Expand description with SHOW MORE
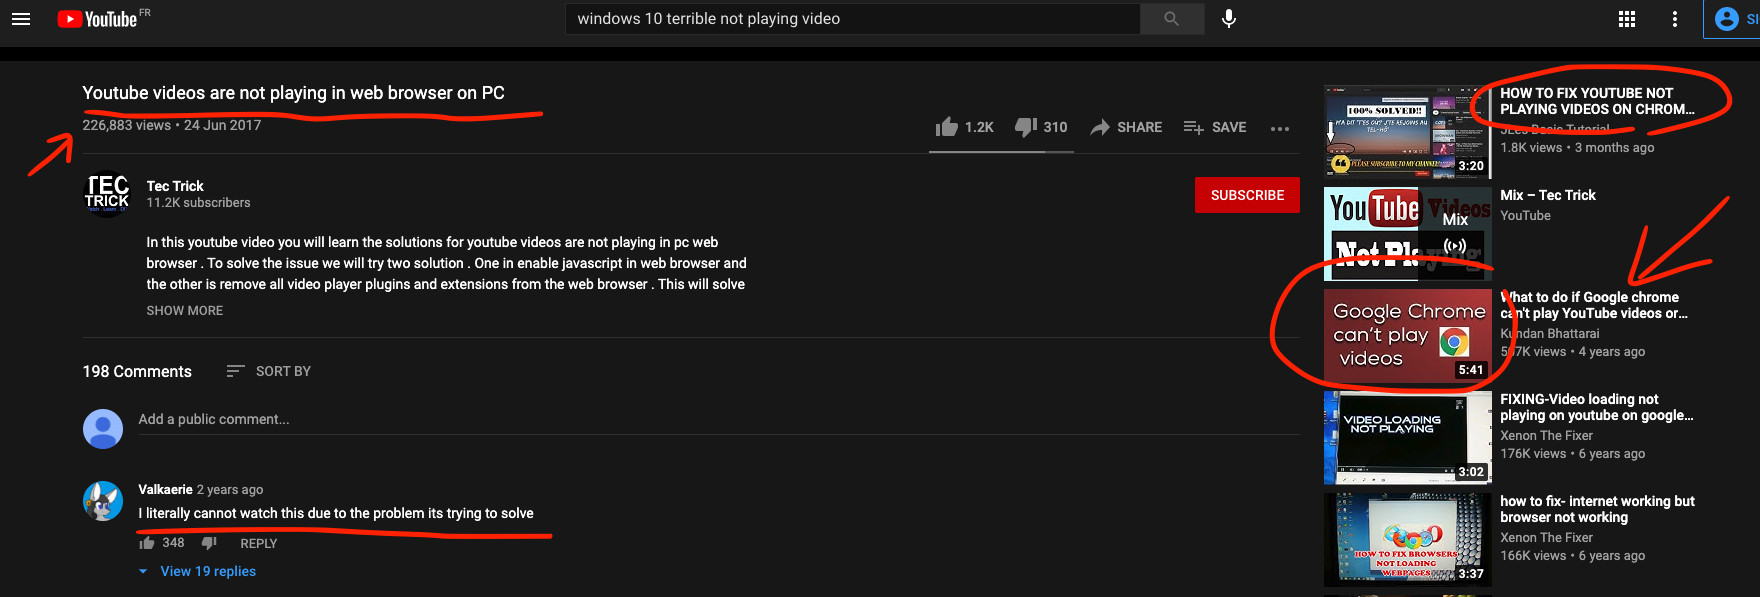This screenshot has width=1760, height=597. click(185, 311)
